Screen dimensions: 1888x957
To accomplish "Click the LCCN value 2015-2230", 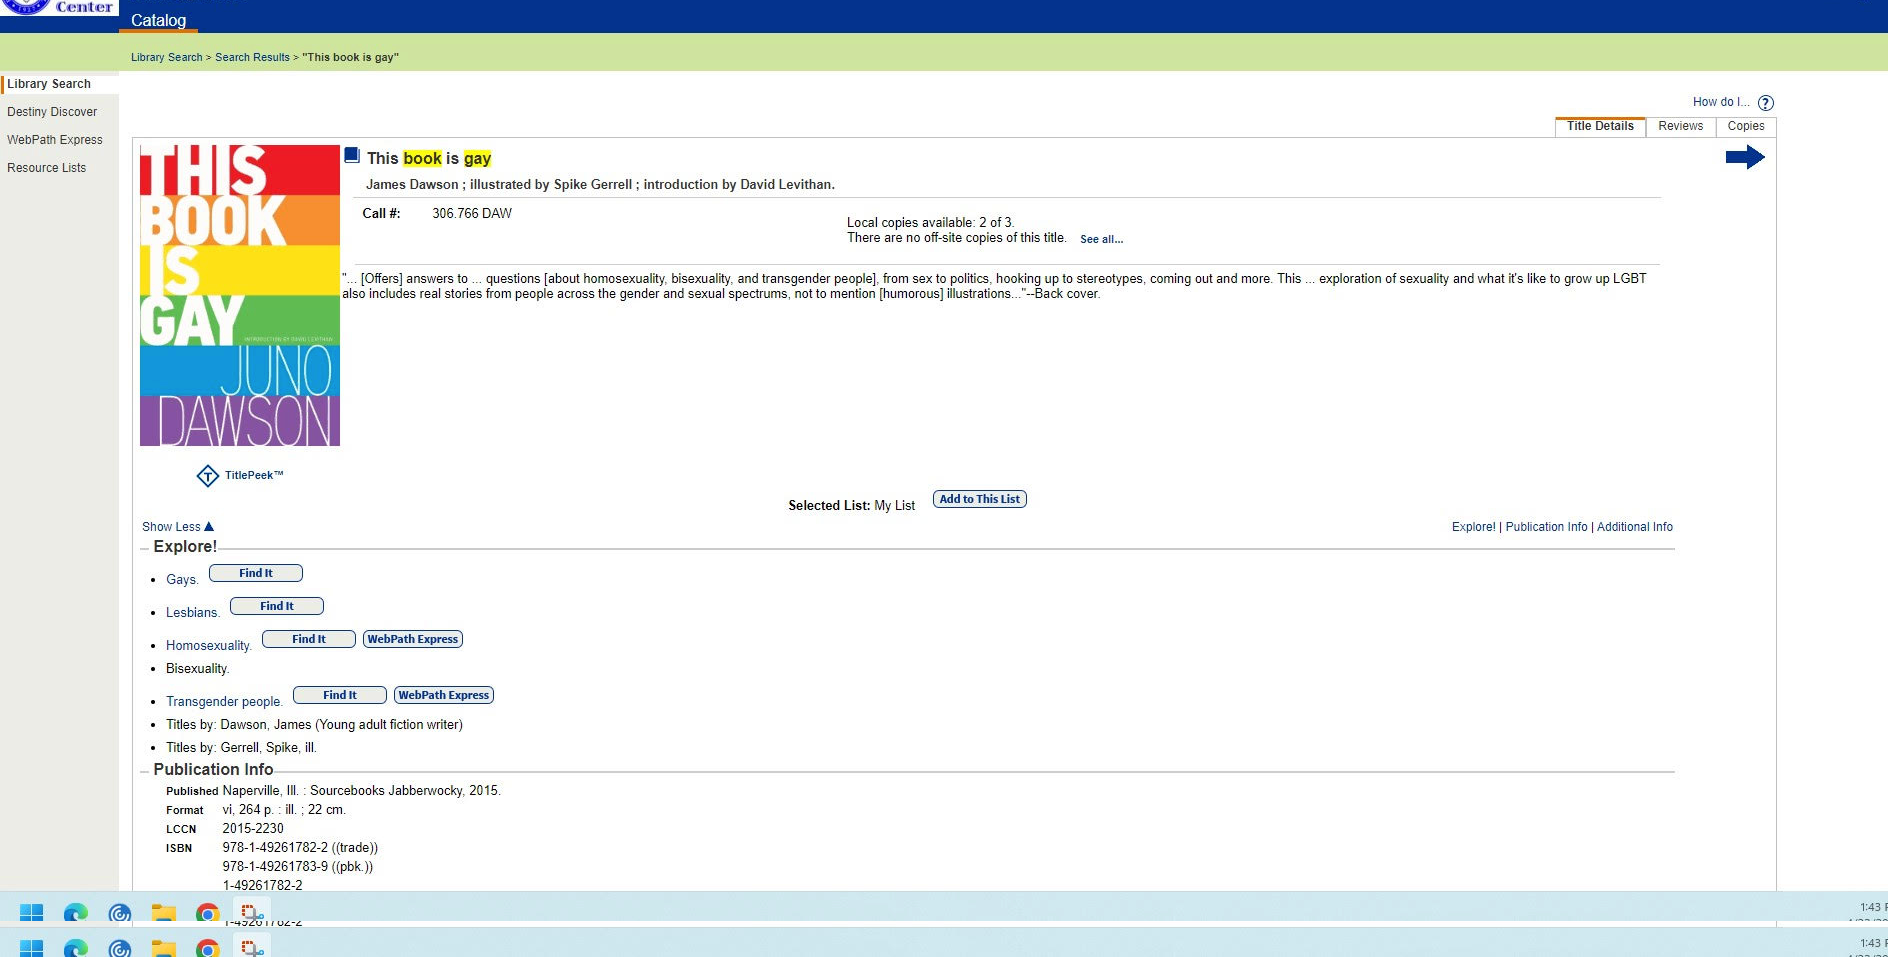I will point(253,828).
